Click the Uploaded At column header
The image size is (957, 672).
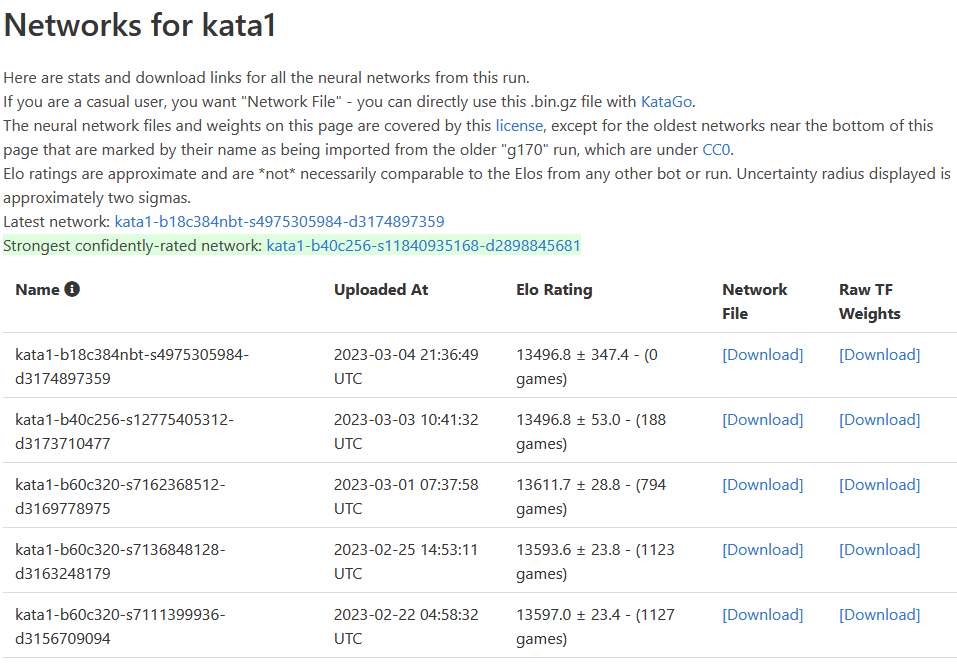[381, 290]
